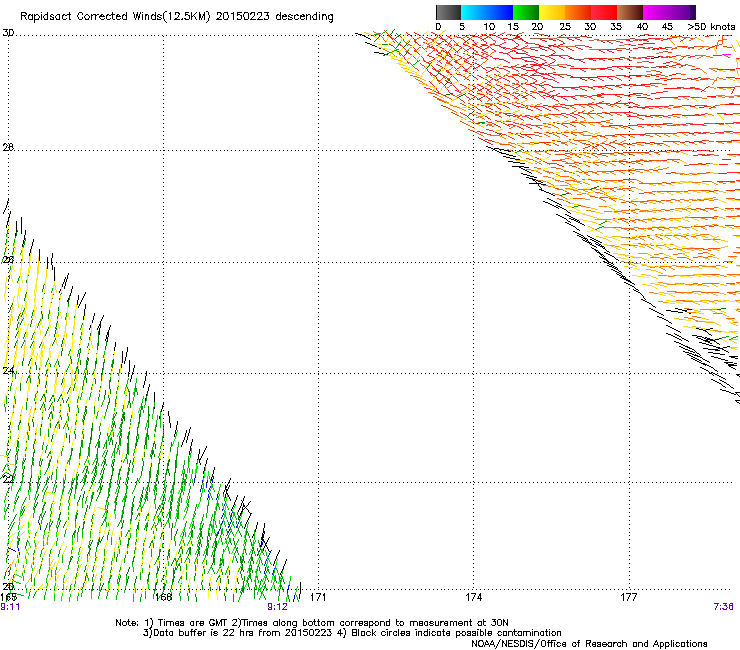The width and height of the screenshot is (740, 650).
Task: Click the yellow 20-25 knots color segment
Action: (x=552, y=12)
